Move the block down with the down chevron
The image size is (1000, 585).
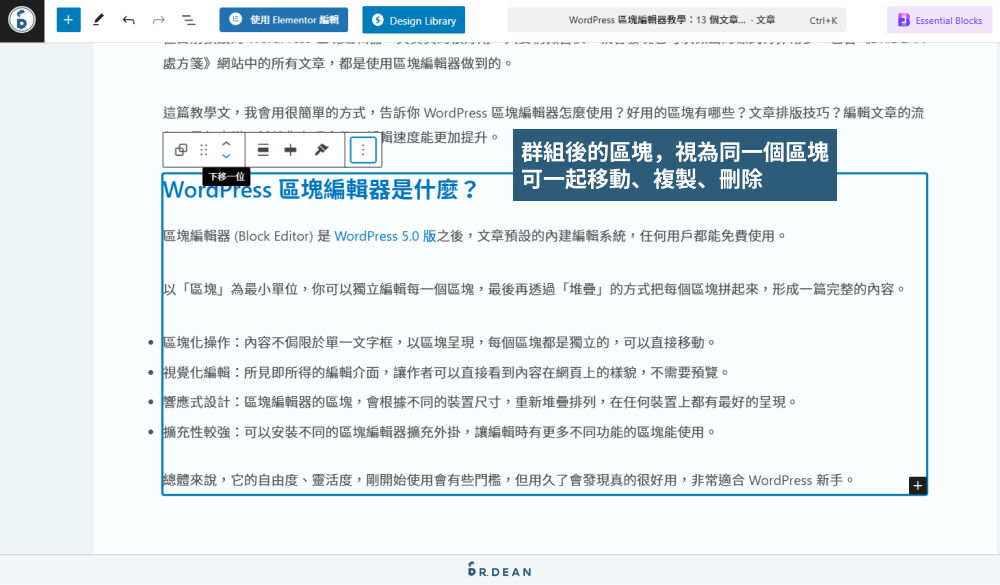pyautogui.click(x=226, y=157)
